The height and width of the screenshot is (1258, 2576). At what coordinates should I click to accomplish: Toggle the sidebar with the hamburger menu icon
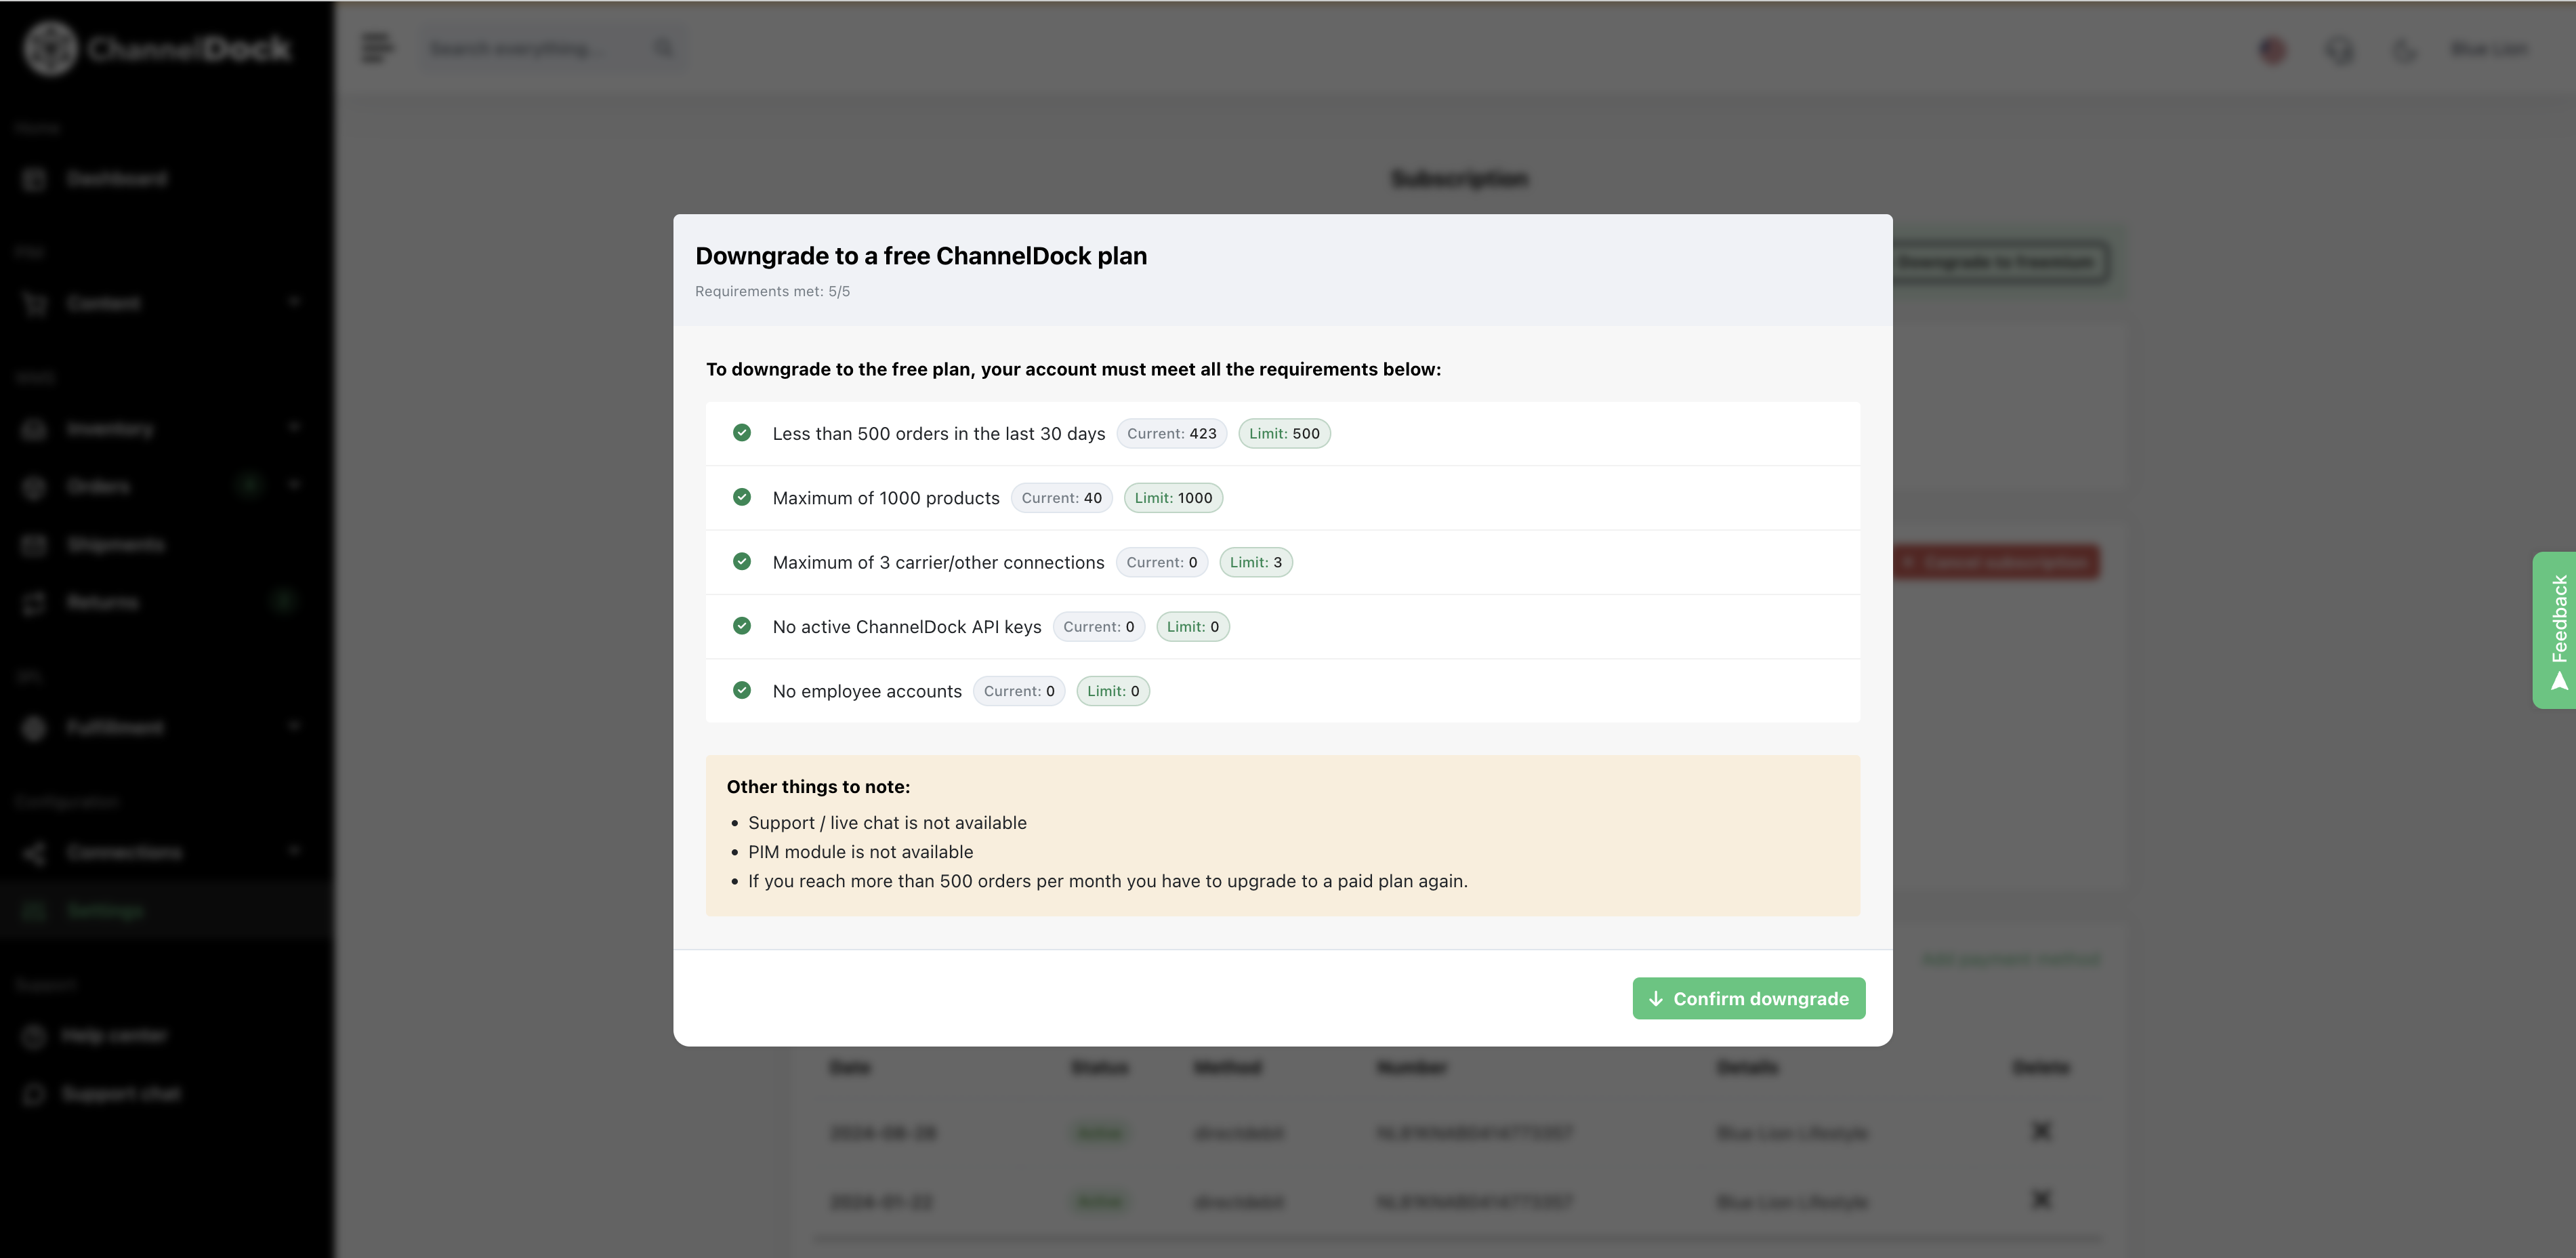click(376, 48)
